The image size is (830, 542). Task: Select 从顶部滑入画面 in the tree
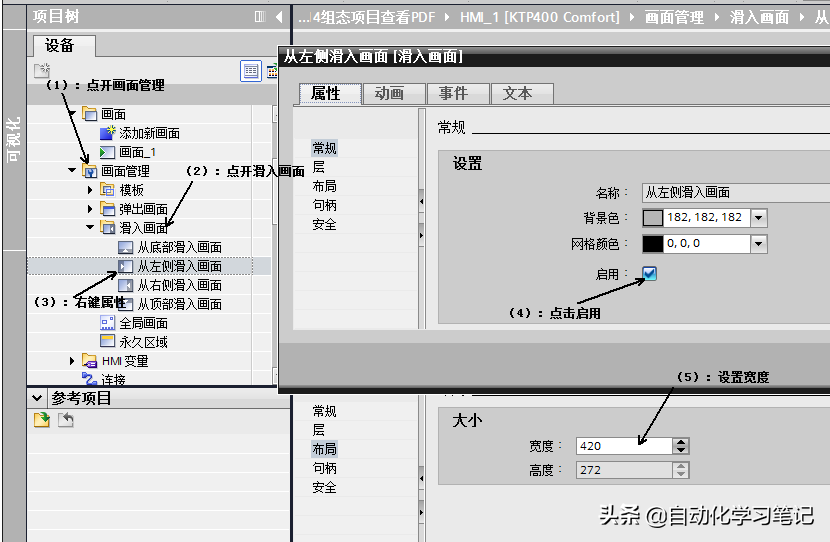tap(179, 304)
